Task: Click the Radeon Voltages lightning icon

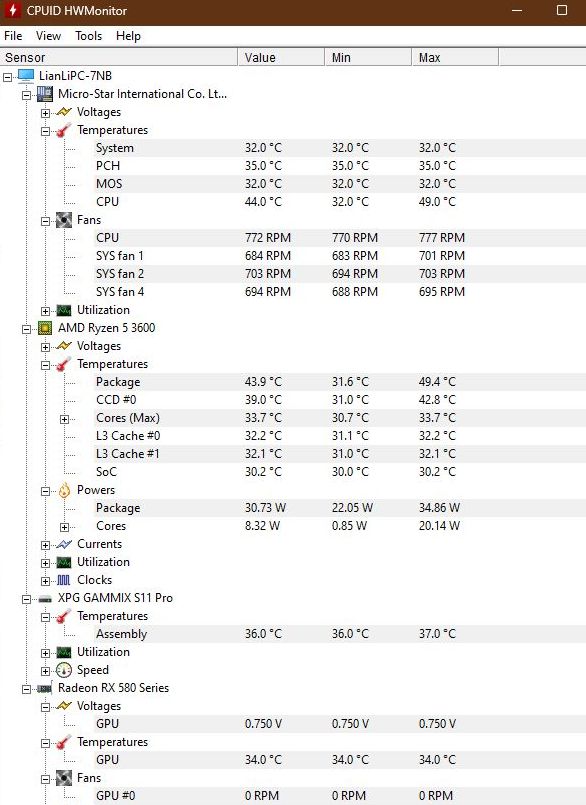Action: tap(64, 706)
